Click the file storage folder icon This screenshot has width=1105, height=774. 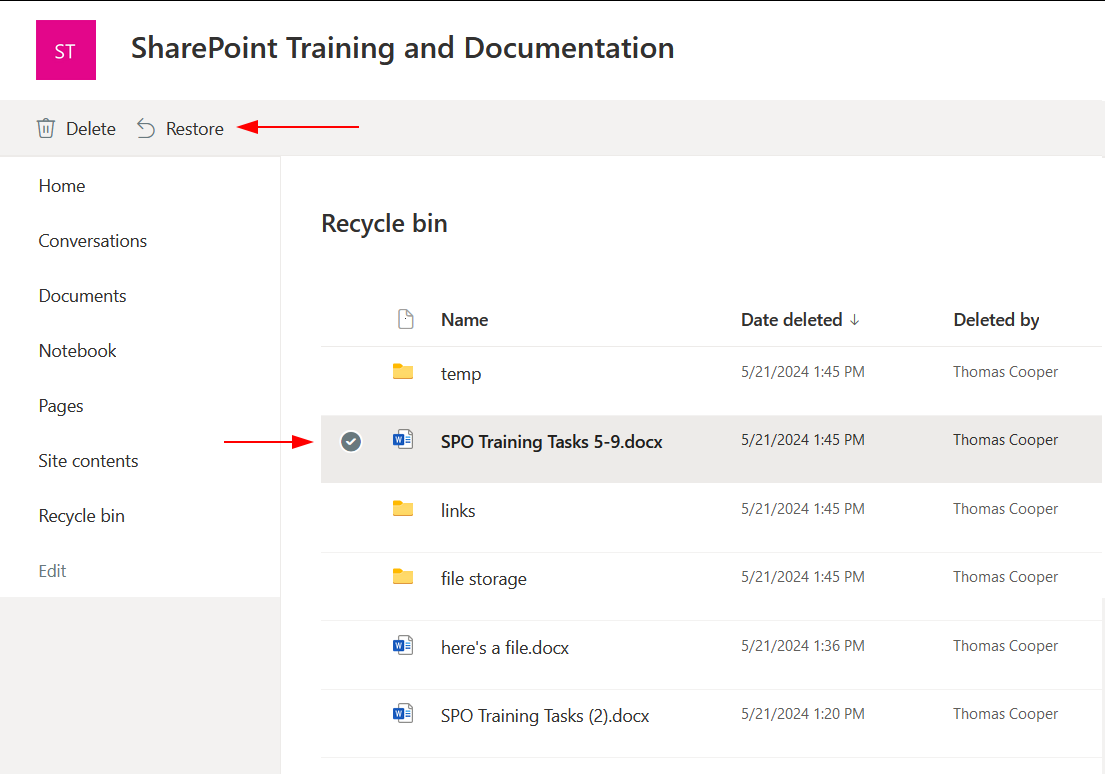(403, 577)
